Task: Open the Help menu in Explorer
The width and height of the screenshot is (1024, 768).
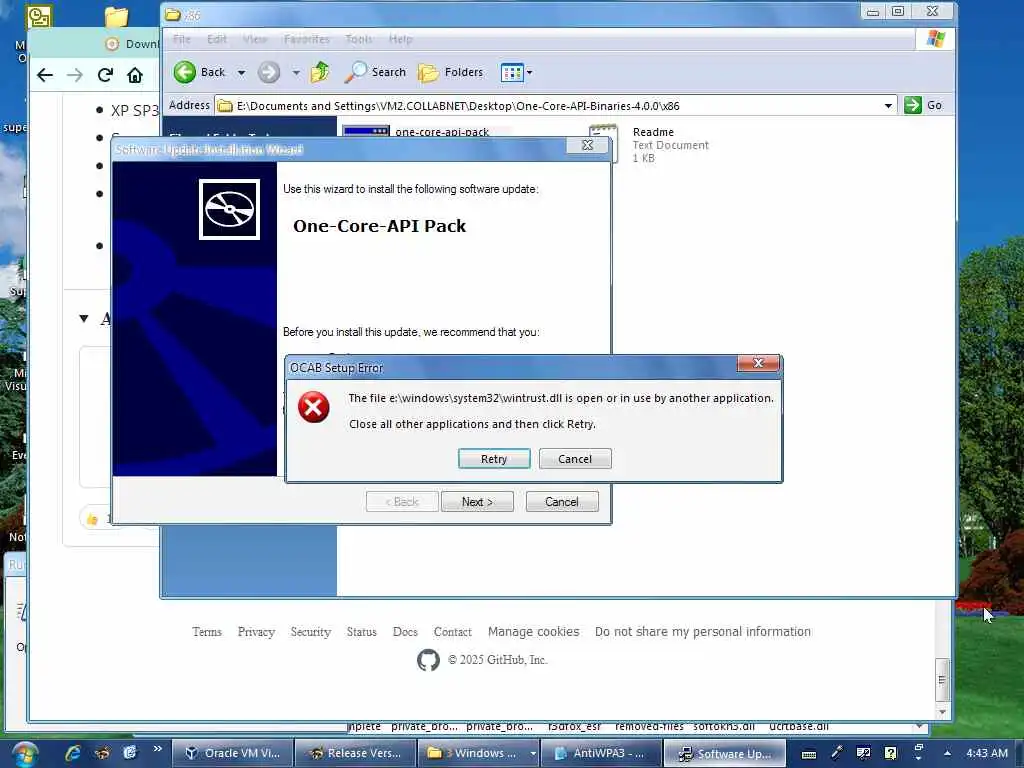Action: [400, 39]
